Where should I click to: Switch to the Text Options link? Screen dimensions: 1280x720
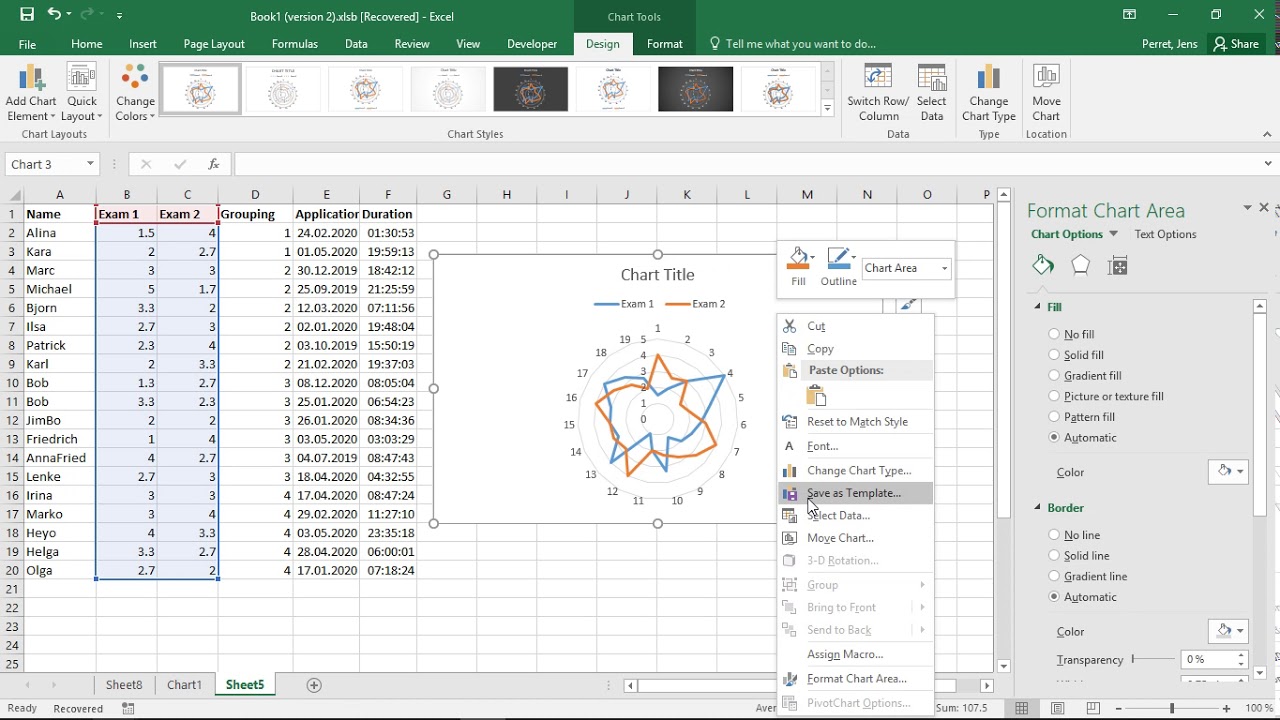pyautogui.click(x=1165, y=234)
